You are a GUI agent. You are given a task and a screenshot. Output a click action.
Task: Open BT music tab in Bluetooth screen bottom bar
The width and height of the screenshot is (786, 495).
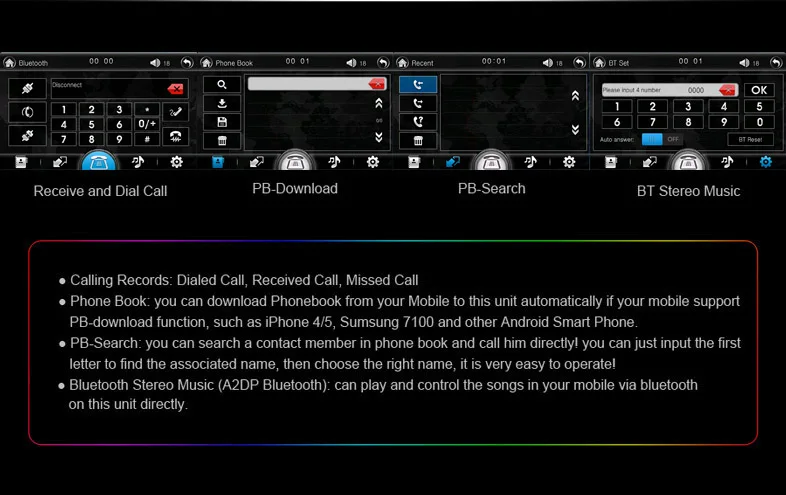(138, 162)
